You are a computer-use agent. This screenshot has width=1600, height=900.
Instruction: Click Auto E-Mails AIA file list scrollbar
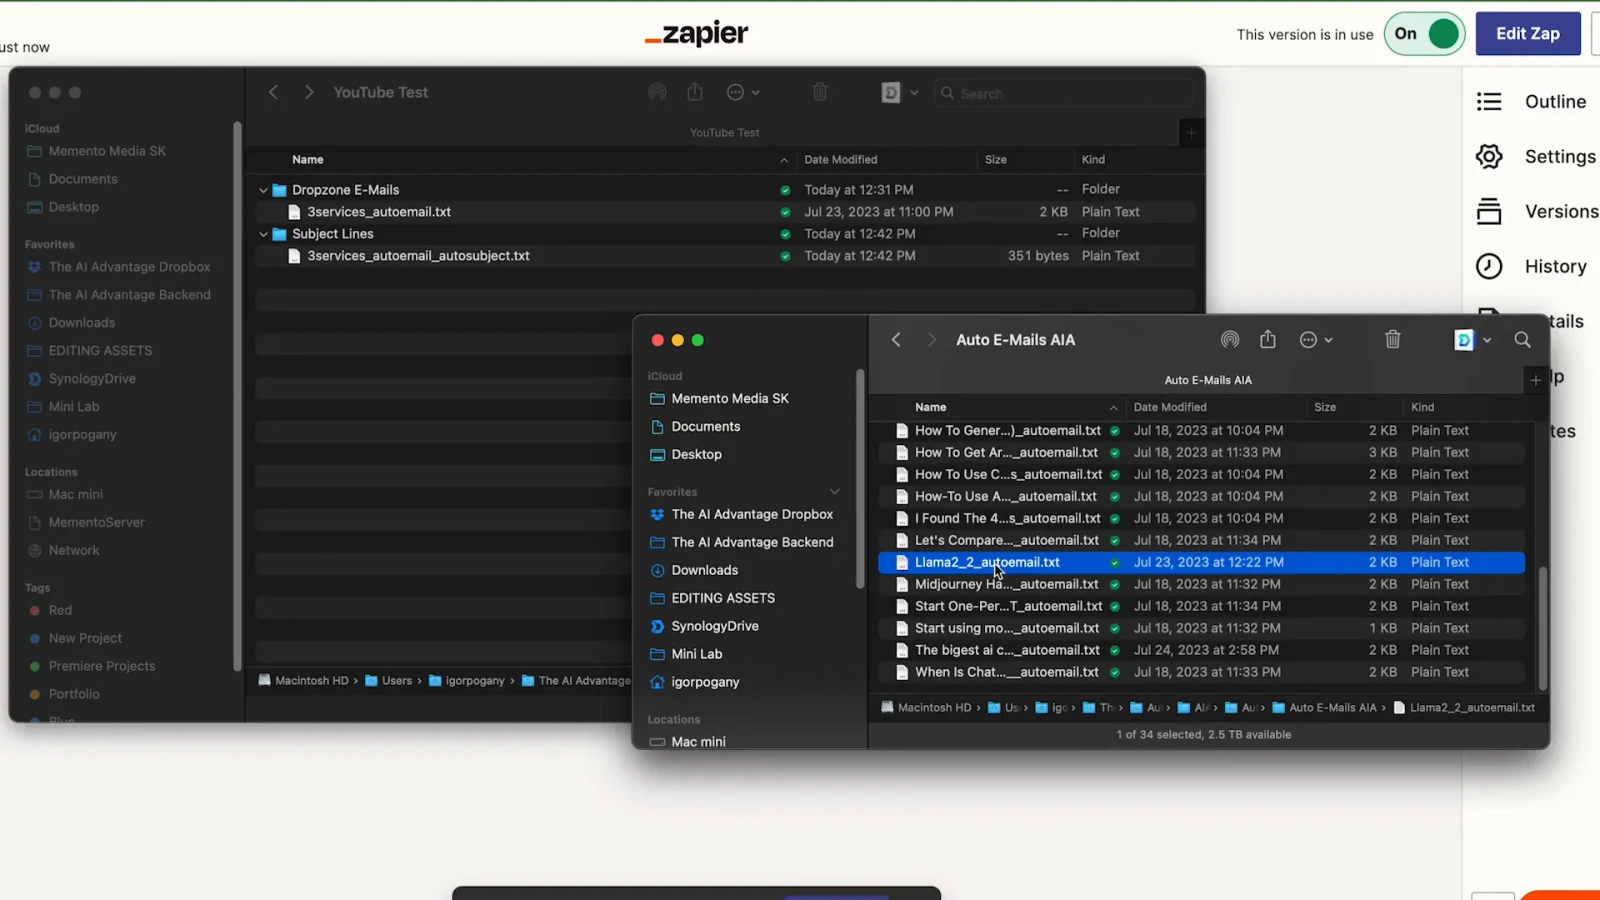point(1542,629)
